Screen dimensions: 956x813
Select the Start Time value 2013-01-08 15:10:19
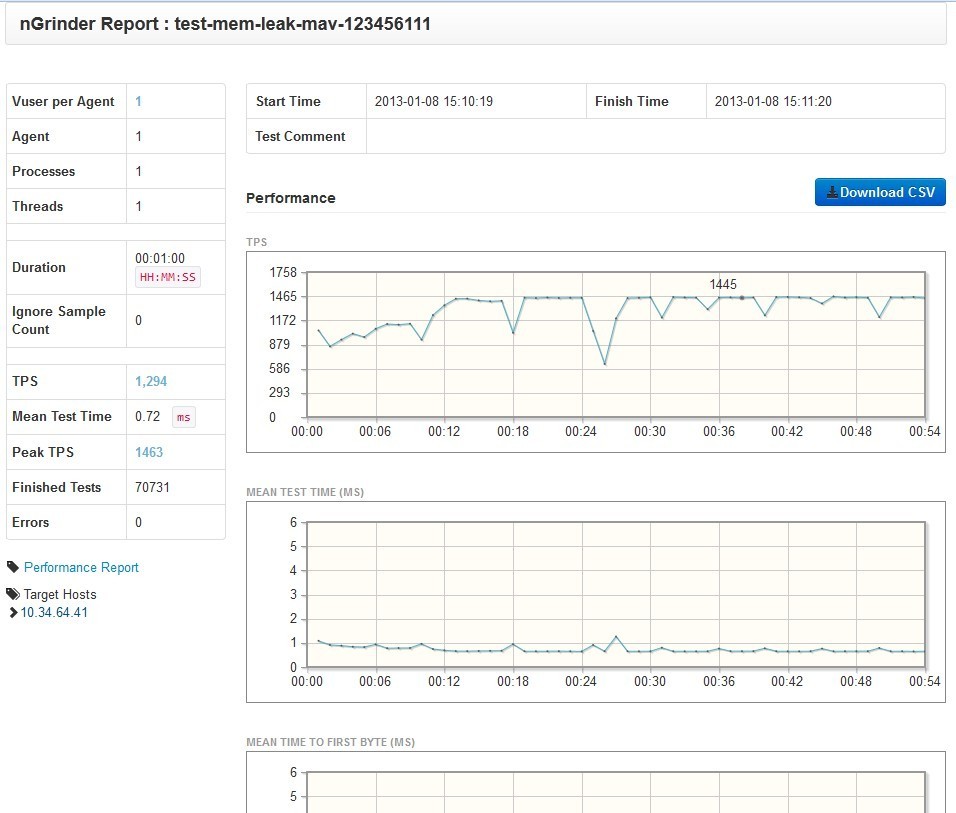click(433, 101)
